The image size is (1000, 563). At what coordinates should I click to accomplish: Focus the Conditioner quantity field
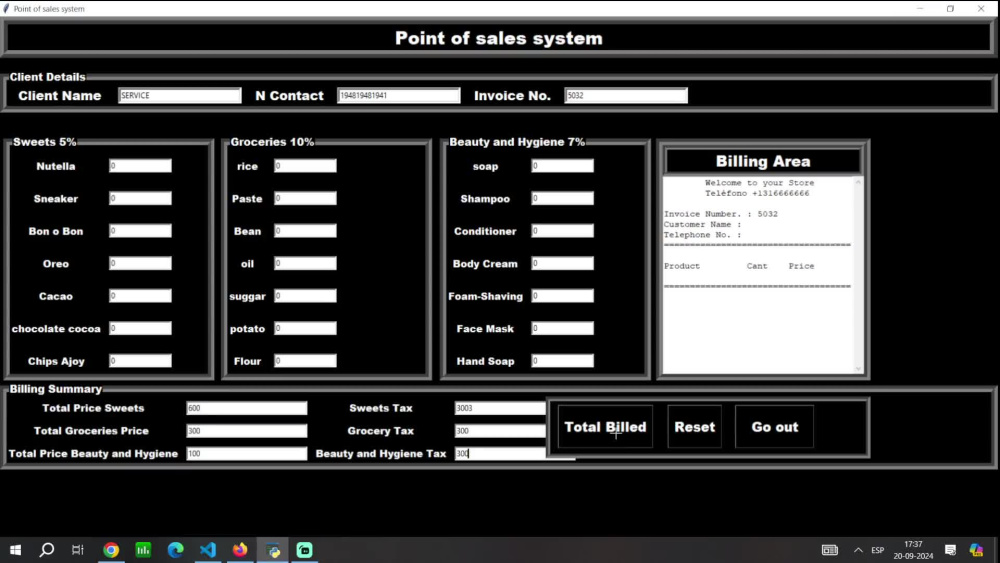562,231
